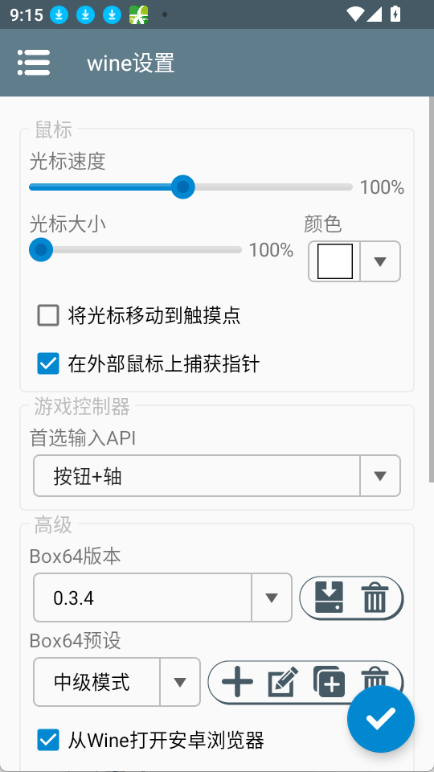Edit the current Box64 preset
The height and width of the screenshot is (772, 434).
point(283,682)
